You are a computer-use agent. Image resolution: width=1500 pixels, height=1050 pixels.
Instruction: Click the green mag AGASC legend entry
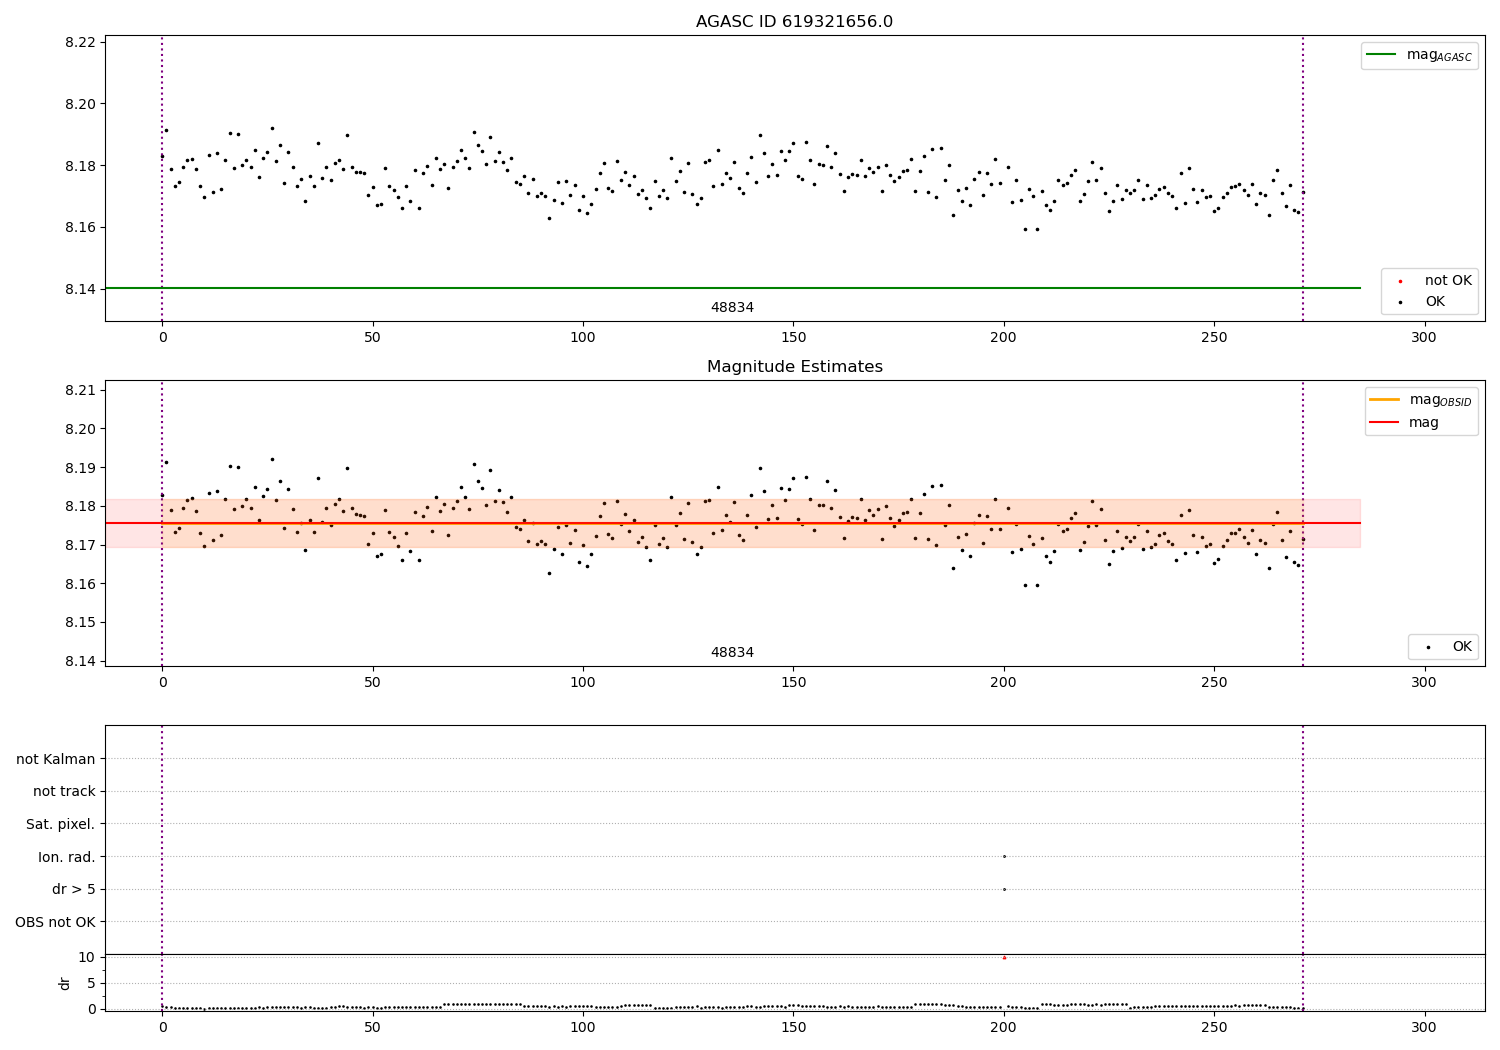[x=1419, y=55]
